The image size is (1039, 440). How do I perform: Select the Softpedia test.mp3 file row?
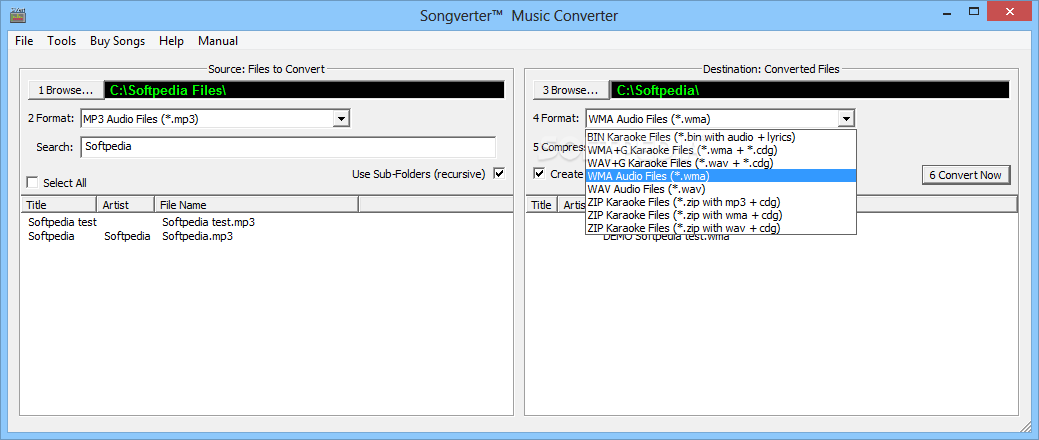(x=209, y=222)
